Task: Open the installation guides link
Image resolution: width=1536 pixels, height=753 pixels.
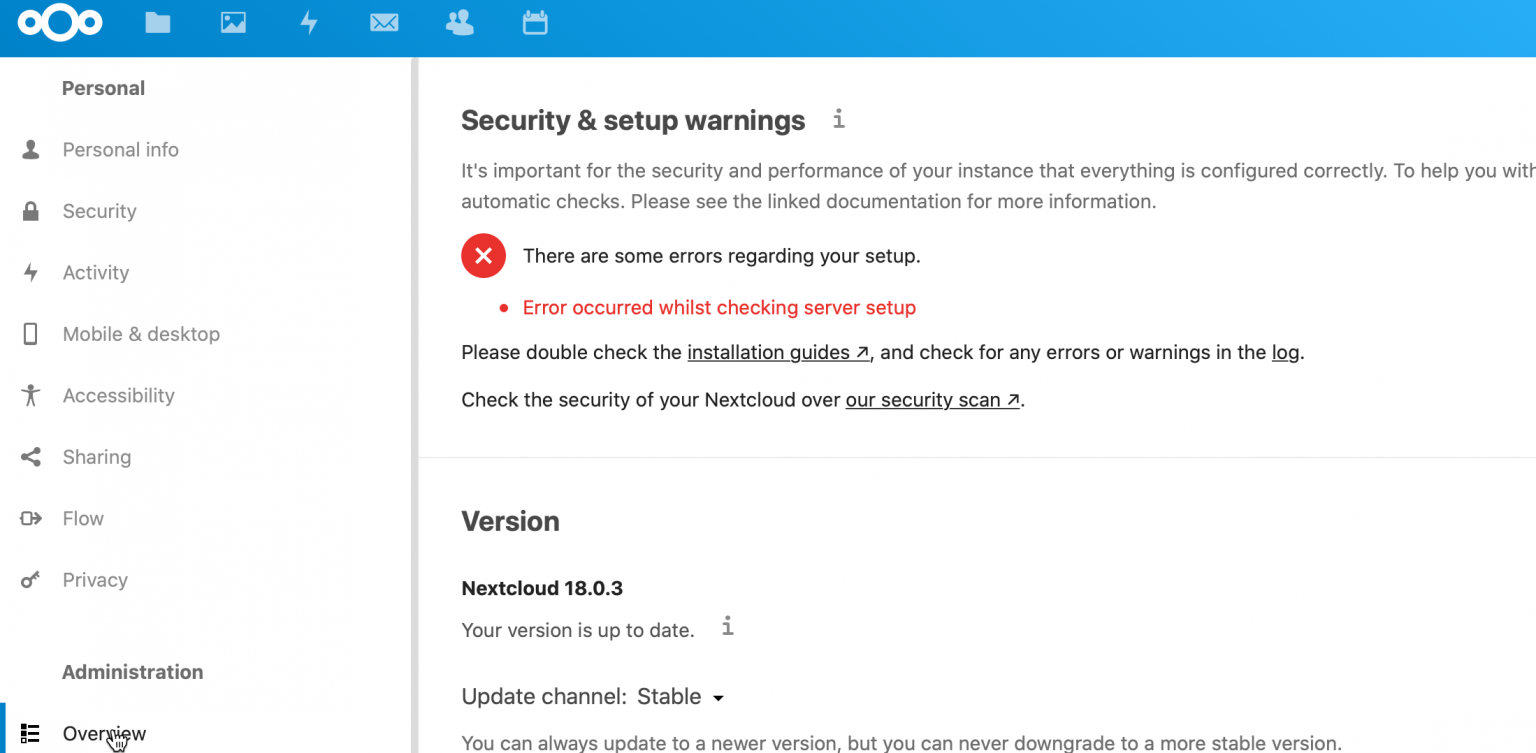Action: [x=778, y=352]
